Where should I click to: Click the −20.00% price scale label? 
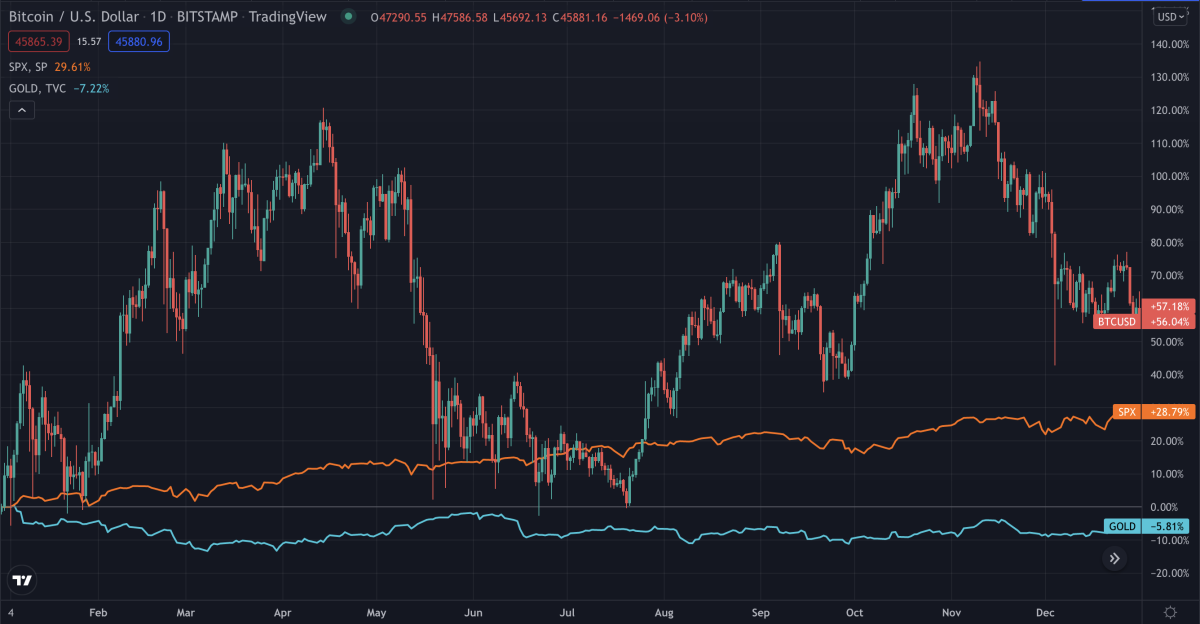coord(1168,573)
